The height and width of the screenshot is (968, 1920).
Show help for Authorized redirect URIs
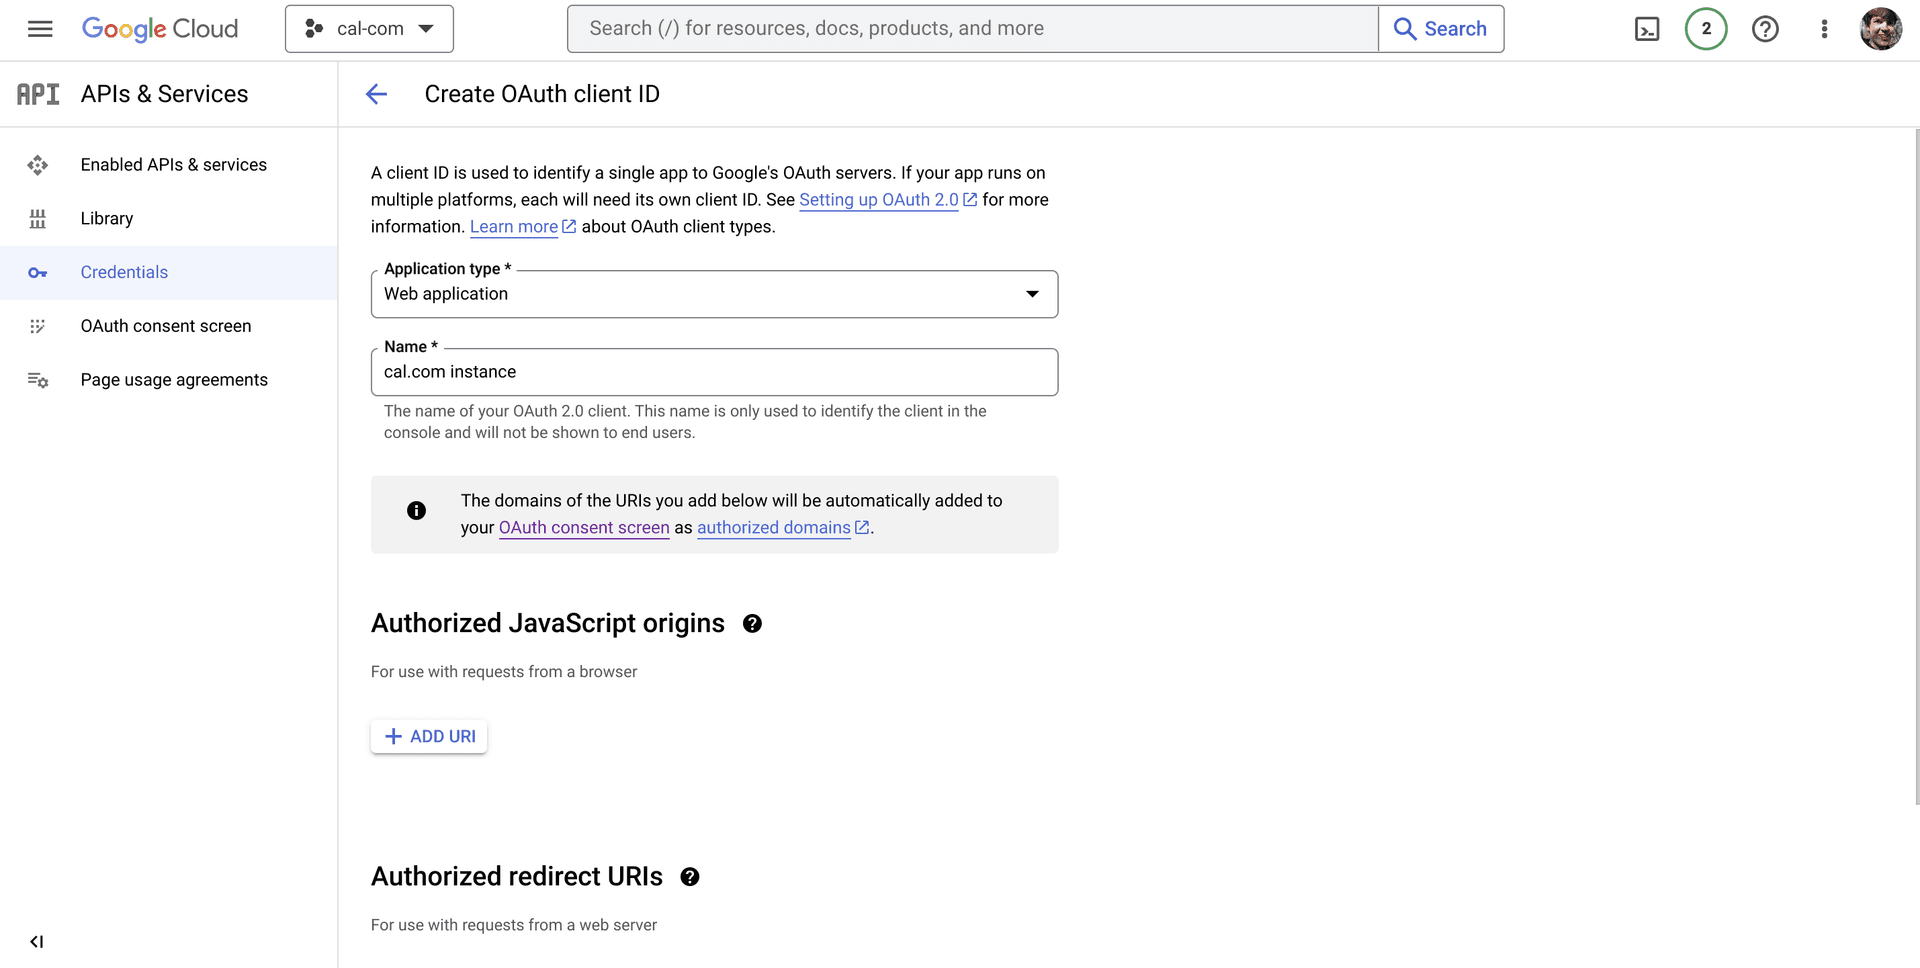[x=690, y=877]
